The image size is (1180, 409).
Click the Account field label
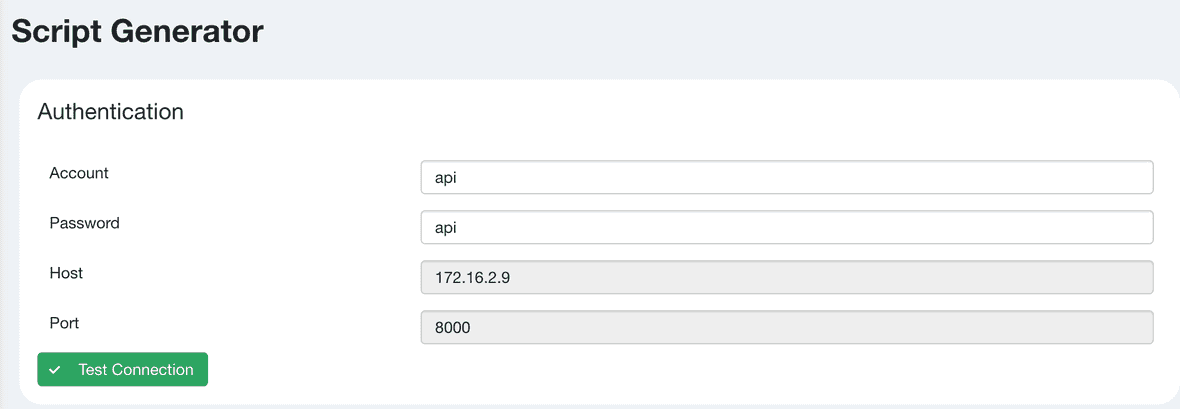tap(79, 173)
